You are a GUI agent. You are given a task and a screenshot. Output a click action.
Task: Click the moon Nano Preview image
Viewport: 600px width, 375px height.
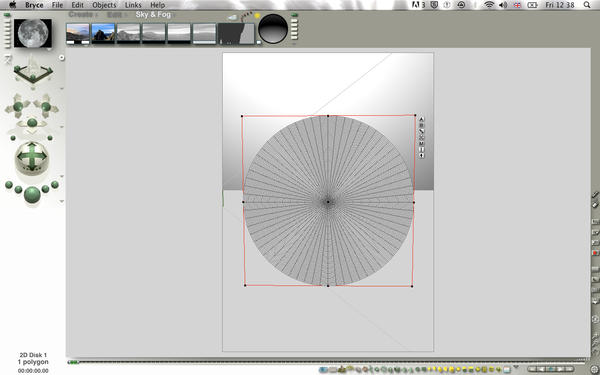33,33
